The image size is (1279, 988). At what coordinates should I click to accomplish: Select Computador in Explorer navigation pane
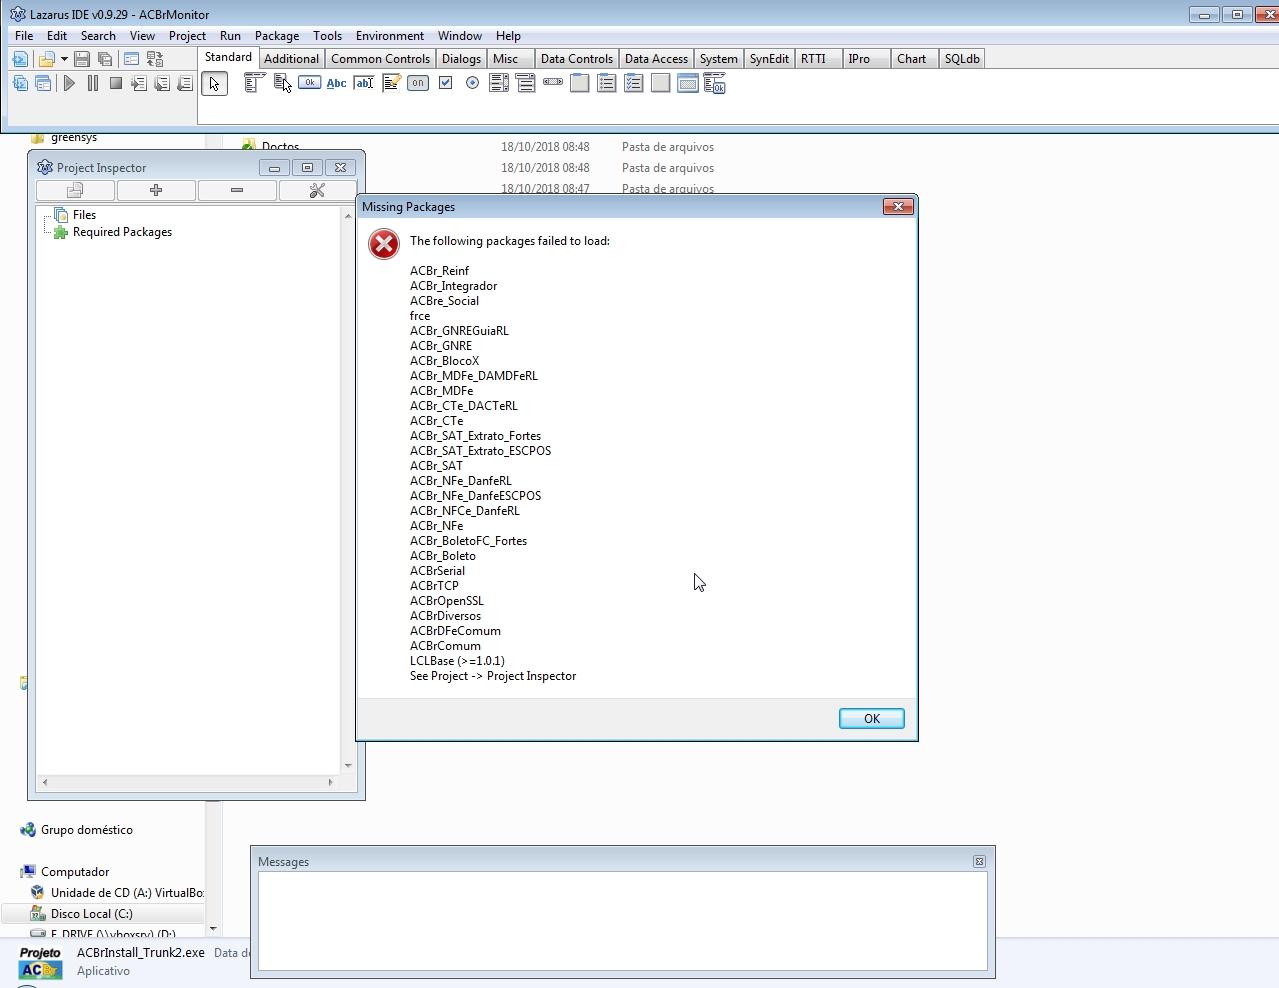(x=75, y=872)
